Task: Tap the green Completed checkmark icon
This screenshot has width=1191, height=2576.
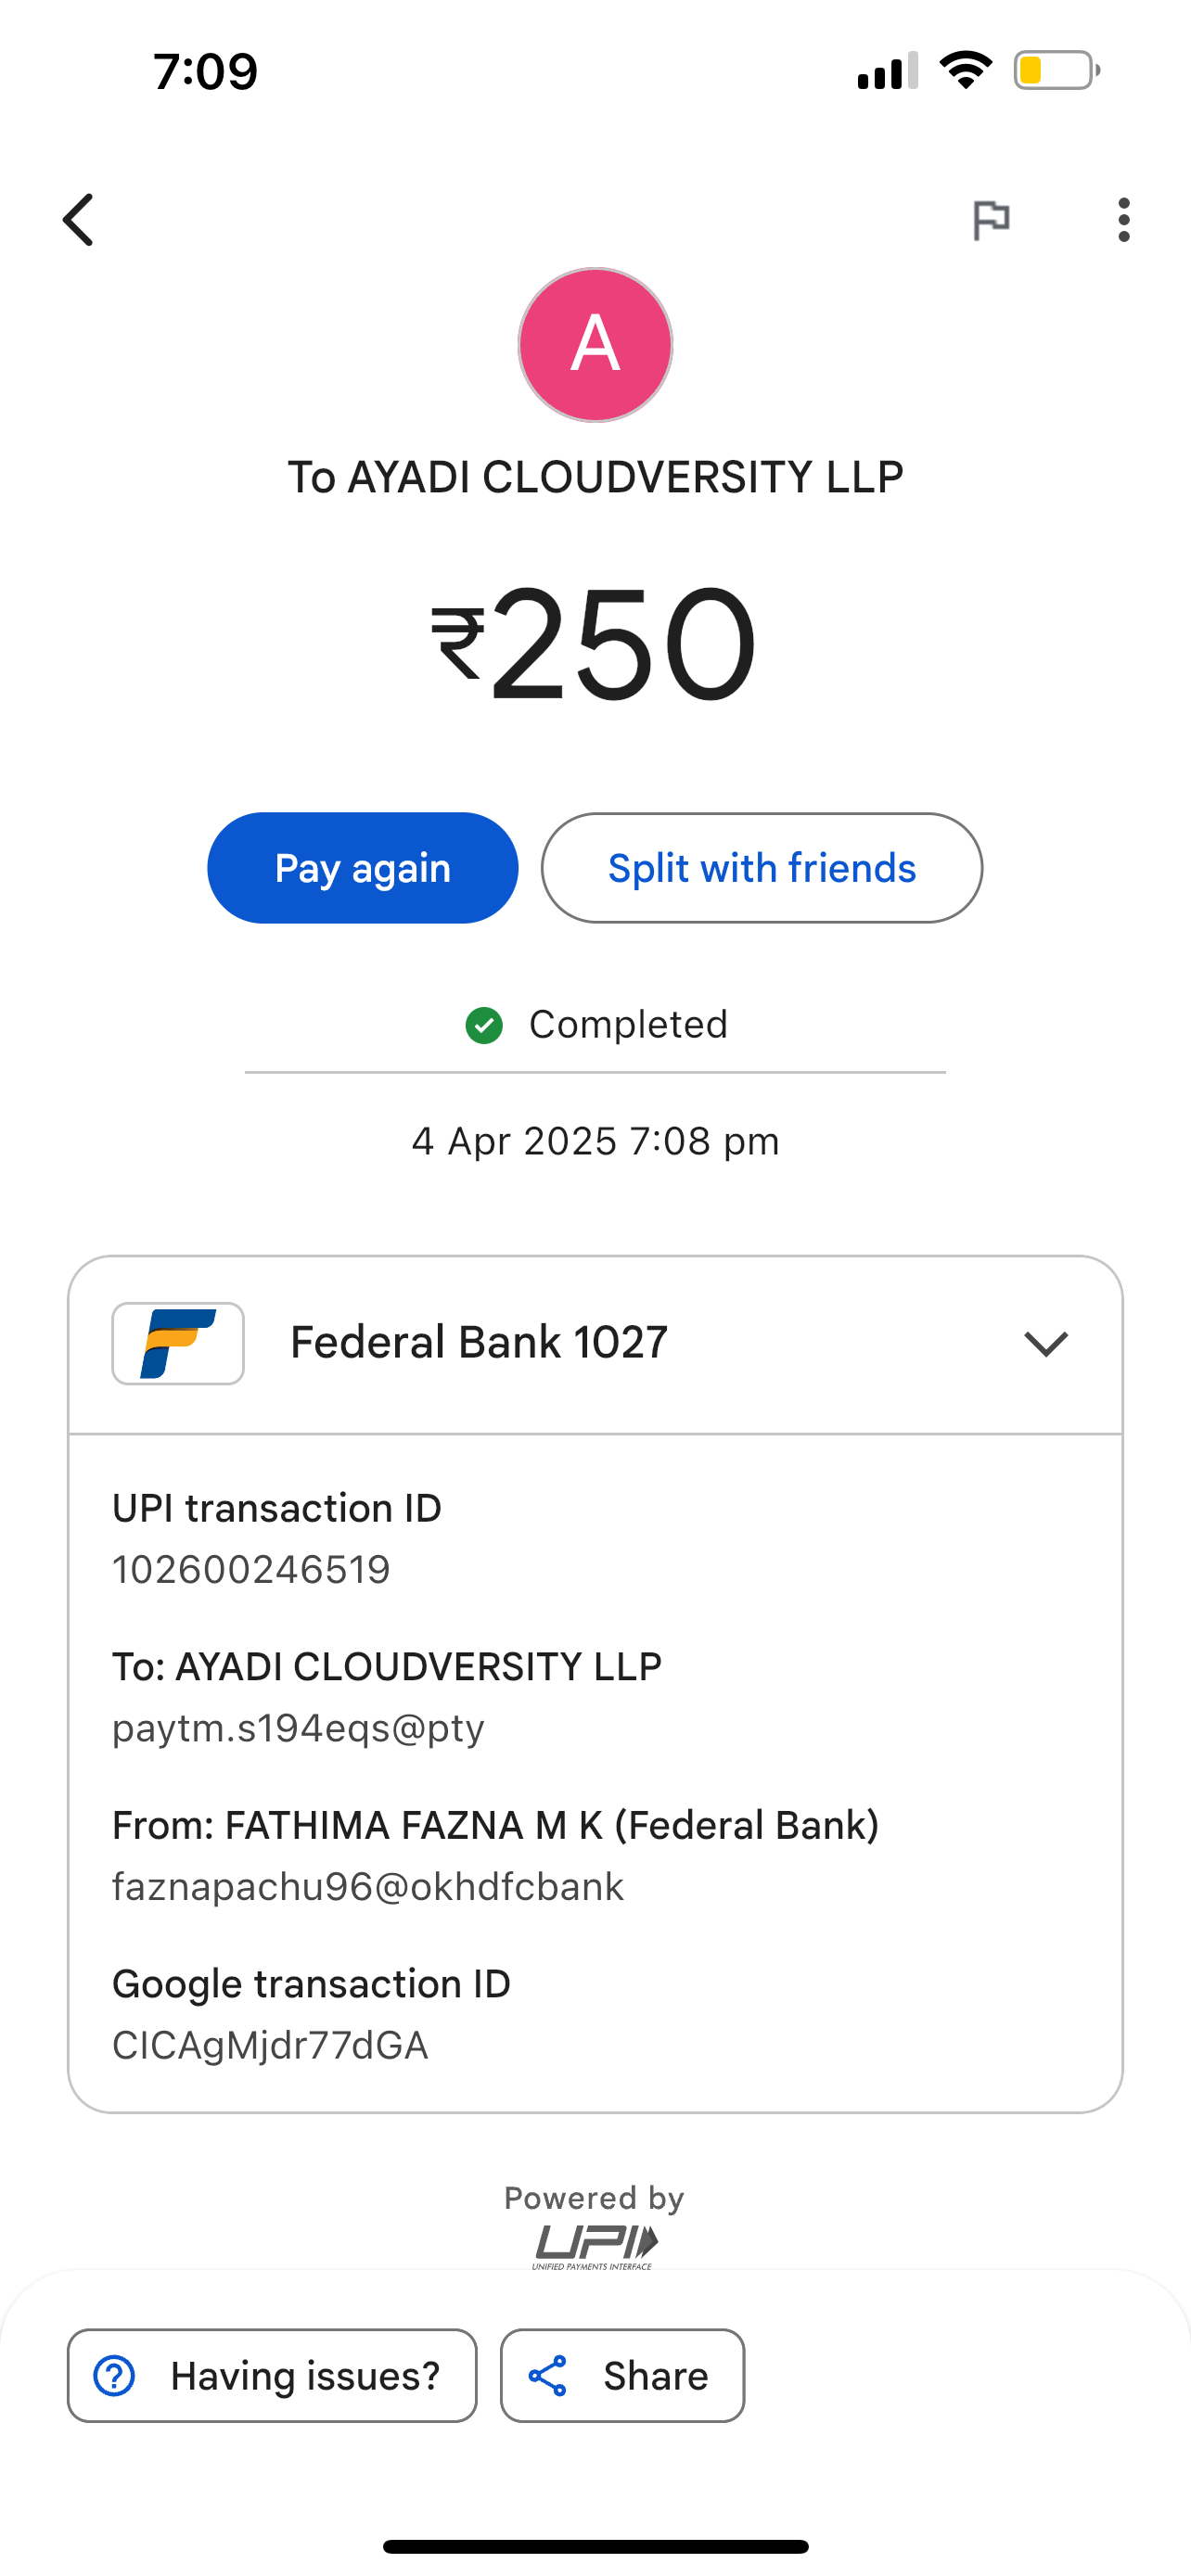Action: coord(484,1025)
